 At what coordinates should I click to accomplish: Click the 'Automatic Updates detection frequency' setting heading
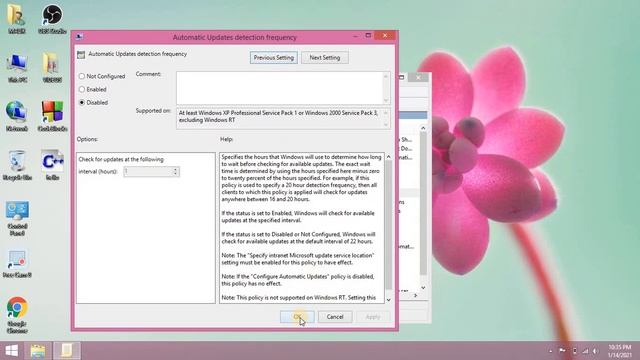click(x=138, y=54)
